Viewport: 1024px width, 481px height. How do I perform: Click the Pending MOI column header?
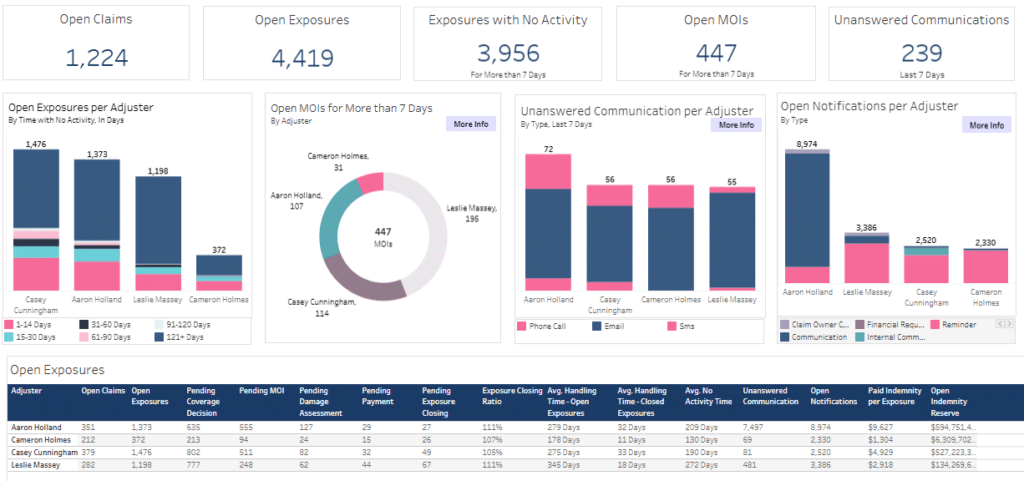(261, 391)
